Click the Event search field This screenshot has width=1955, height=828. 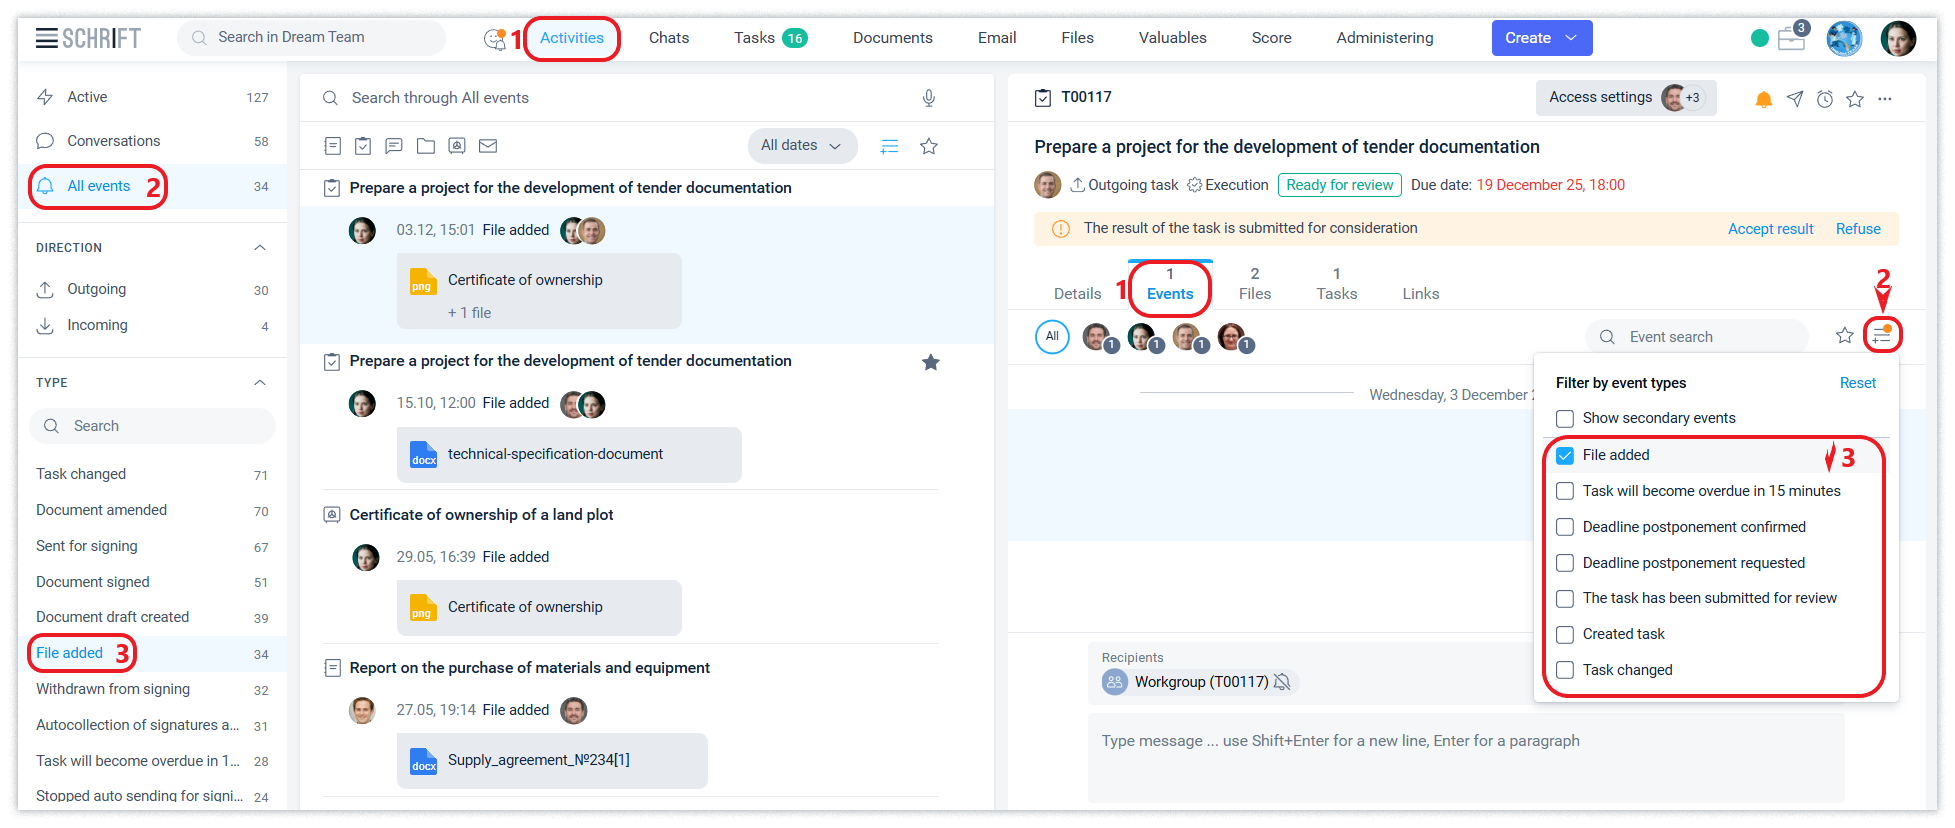click(1705, 337)
